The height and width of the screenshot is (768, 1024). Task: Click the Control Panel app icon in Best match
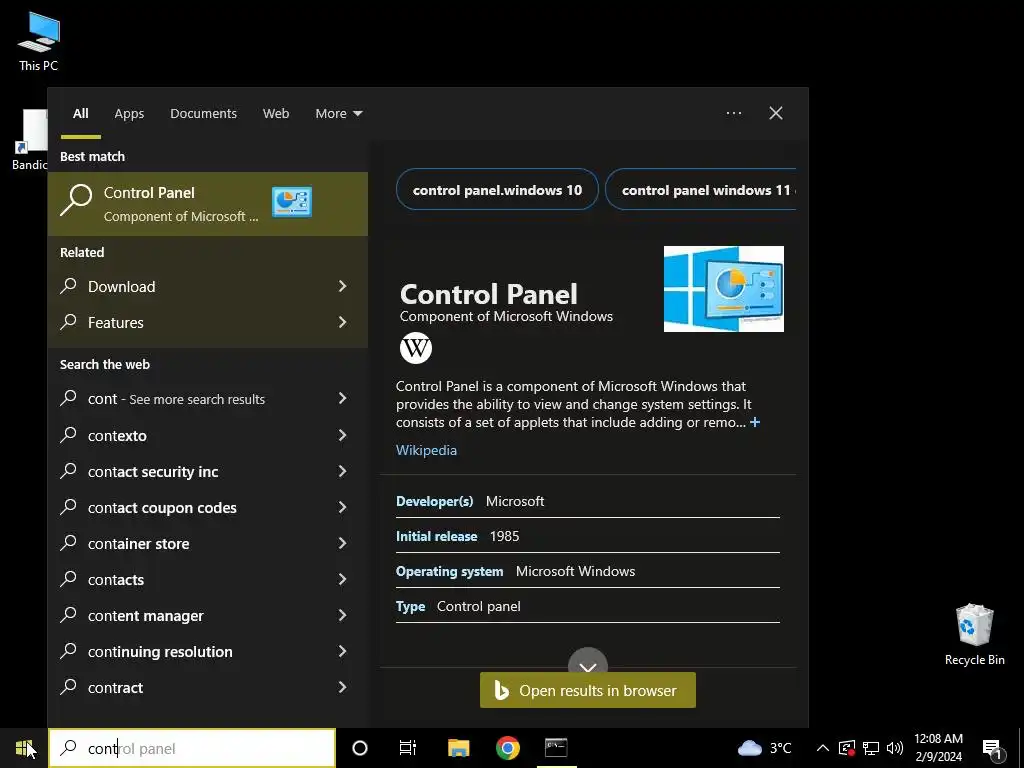coord(291,202)
